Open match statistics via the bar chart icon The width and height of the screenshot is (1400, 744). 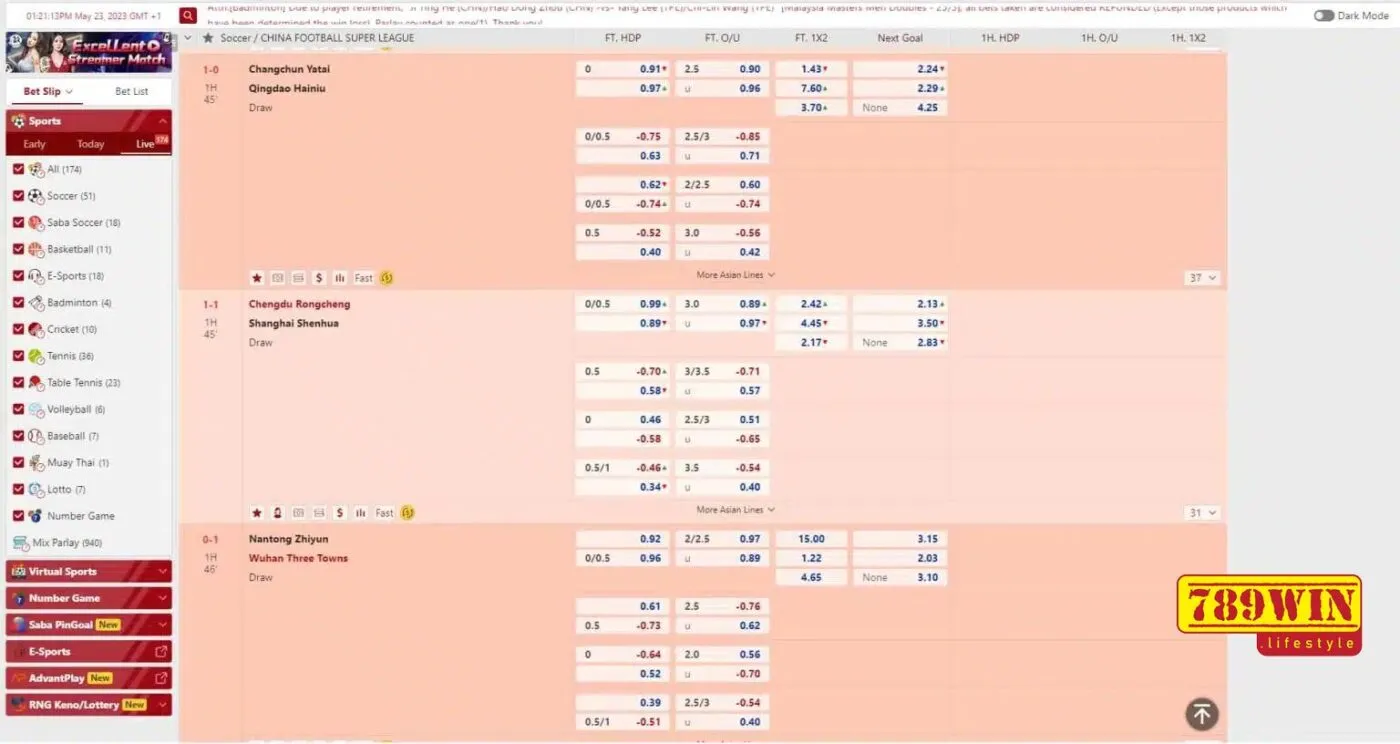tap(341, 277)
